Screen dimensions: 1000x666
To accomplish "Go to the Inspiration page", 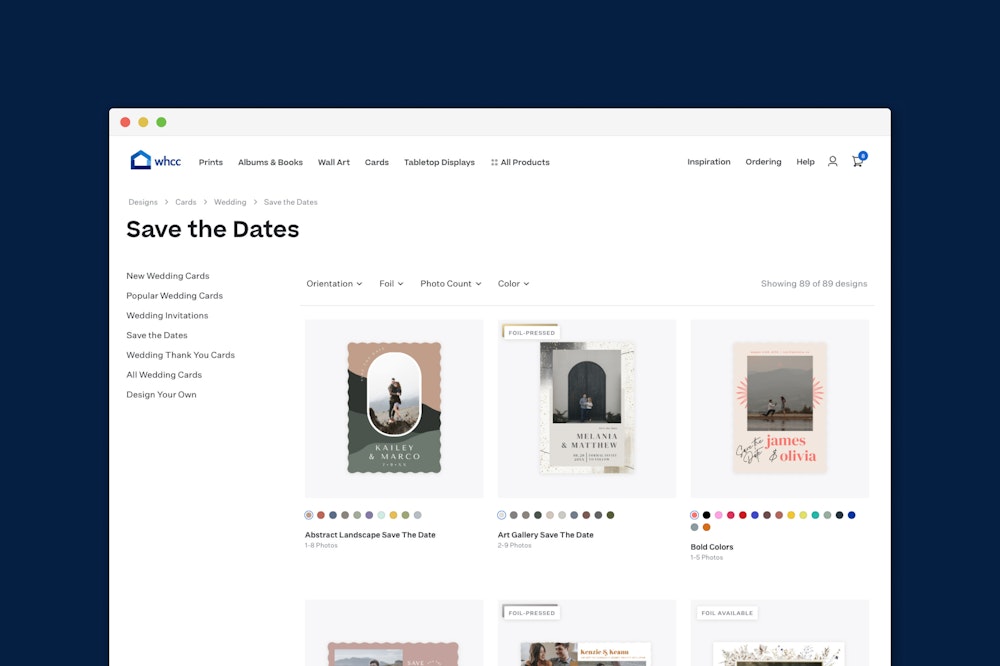I will coord(709,161).
